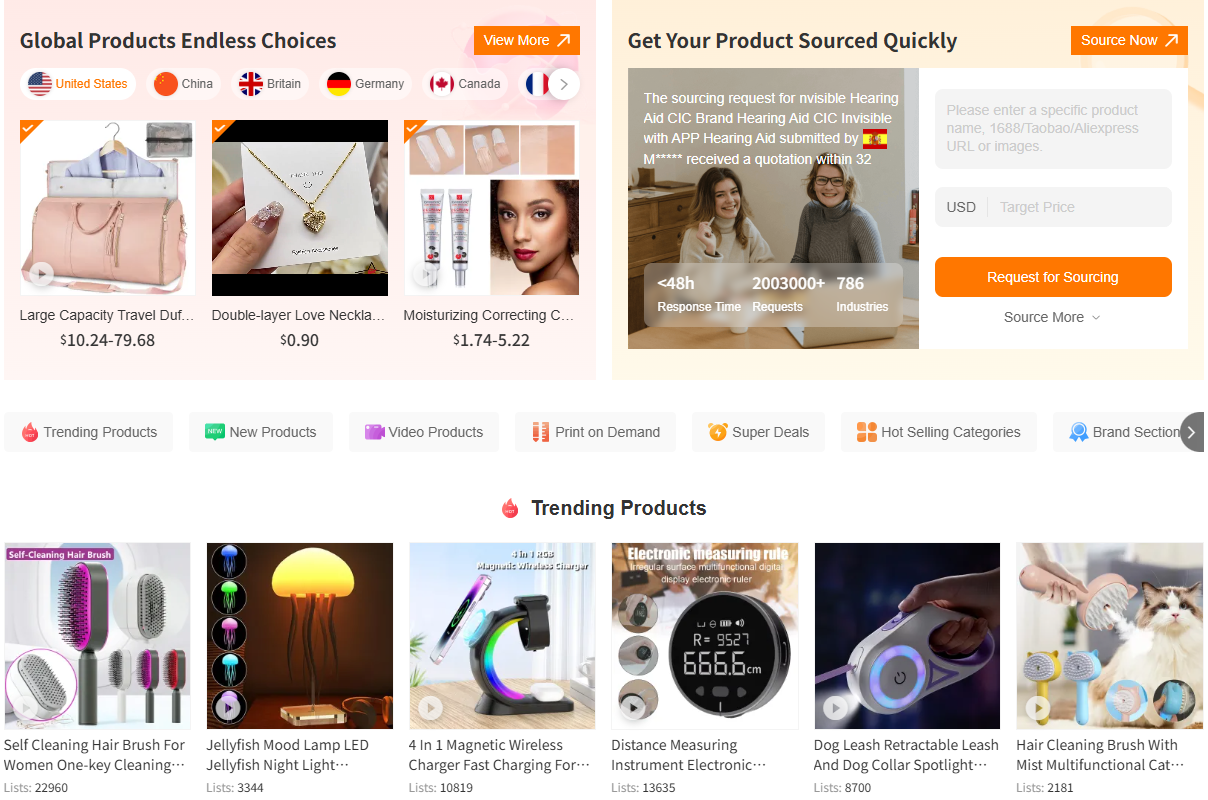Click the View More button
Image resolution: width=1208 pixels, height=800 pixels.
pyautogui.click(x=526, y=40)
